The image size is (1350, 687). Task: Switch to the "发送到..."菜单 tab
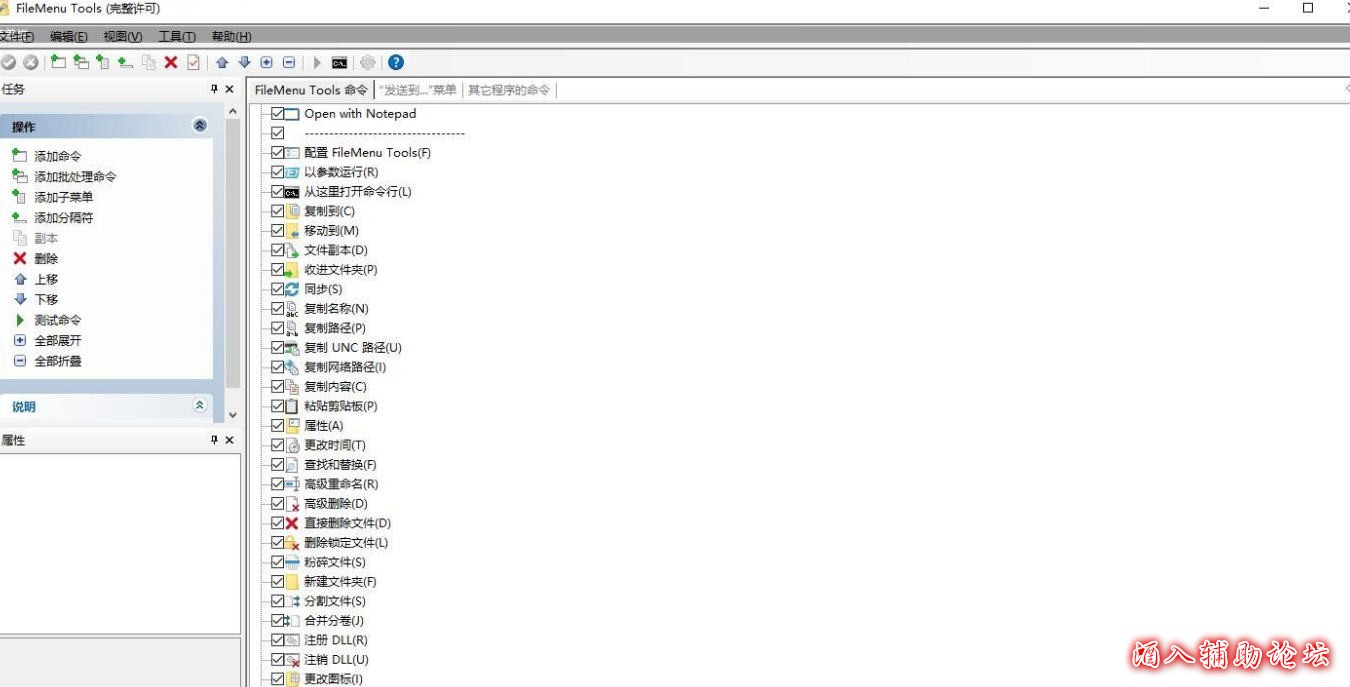[x=417, y=90]
